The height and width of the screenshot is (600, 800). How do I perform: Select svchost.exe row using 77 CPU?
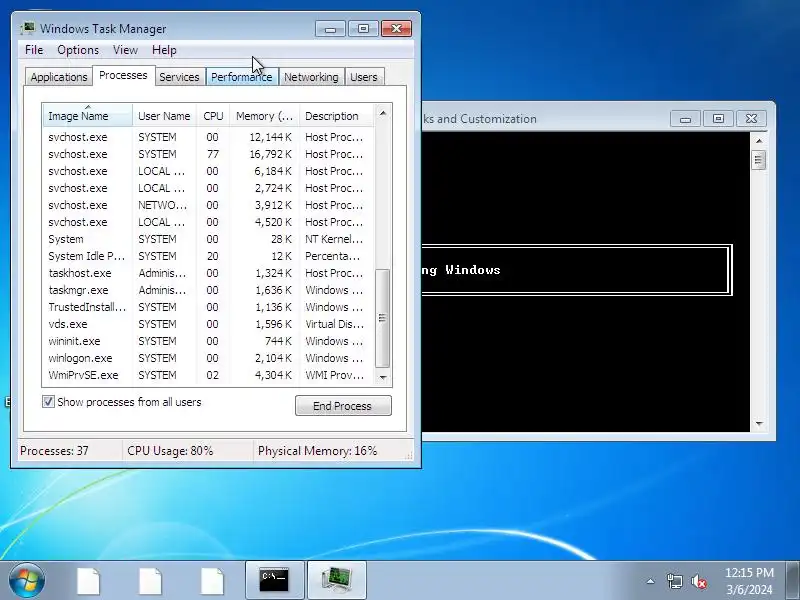[x=209, y=154]
